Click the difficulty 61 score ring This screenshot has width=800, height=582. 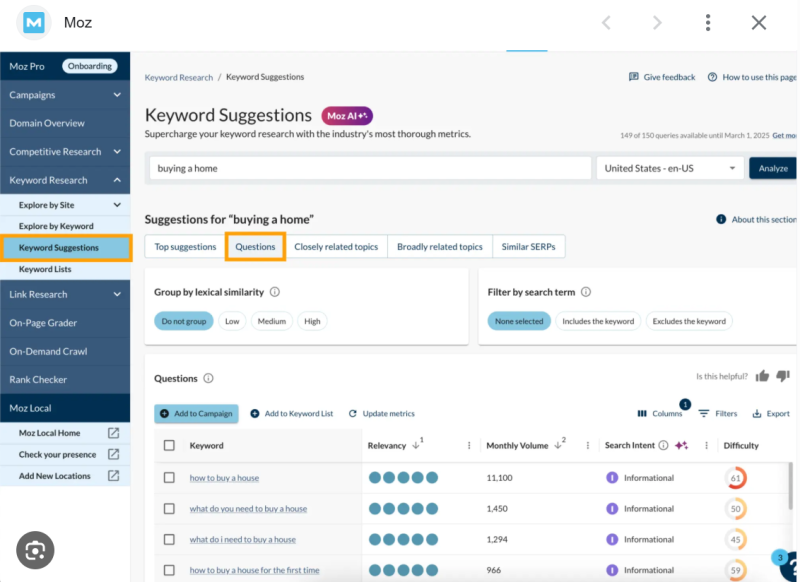[735, 478]
